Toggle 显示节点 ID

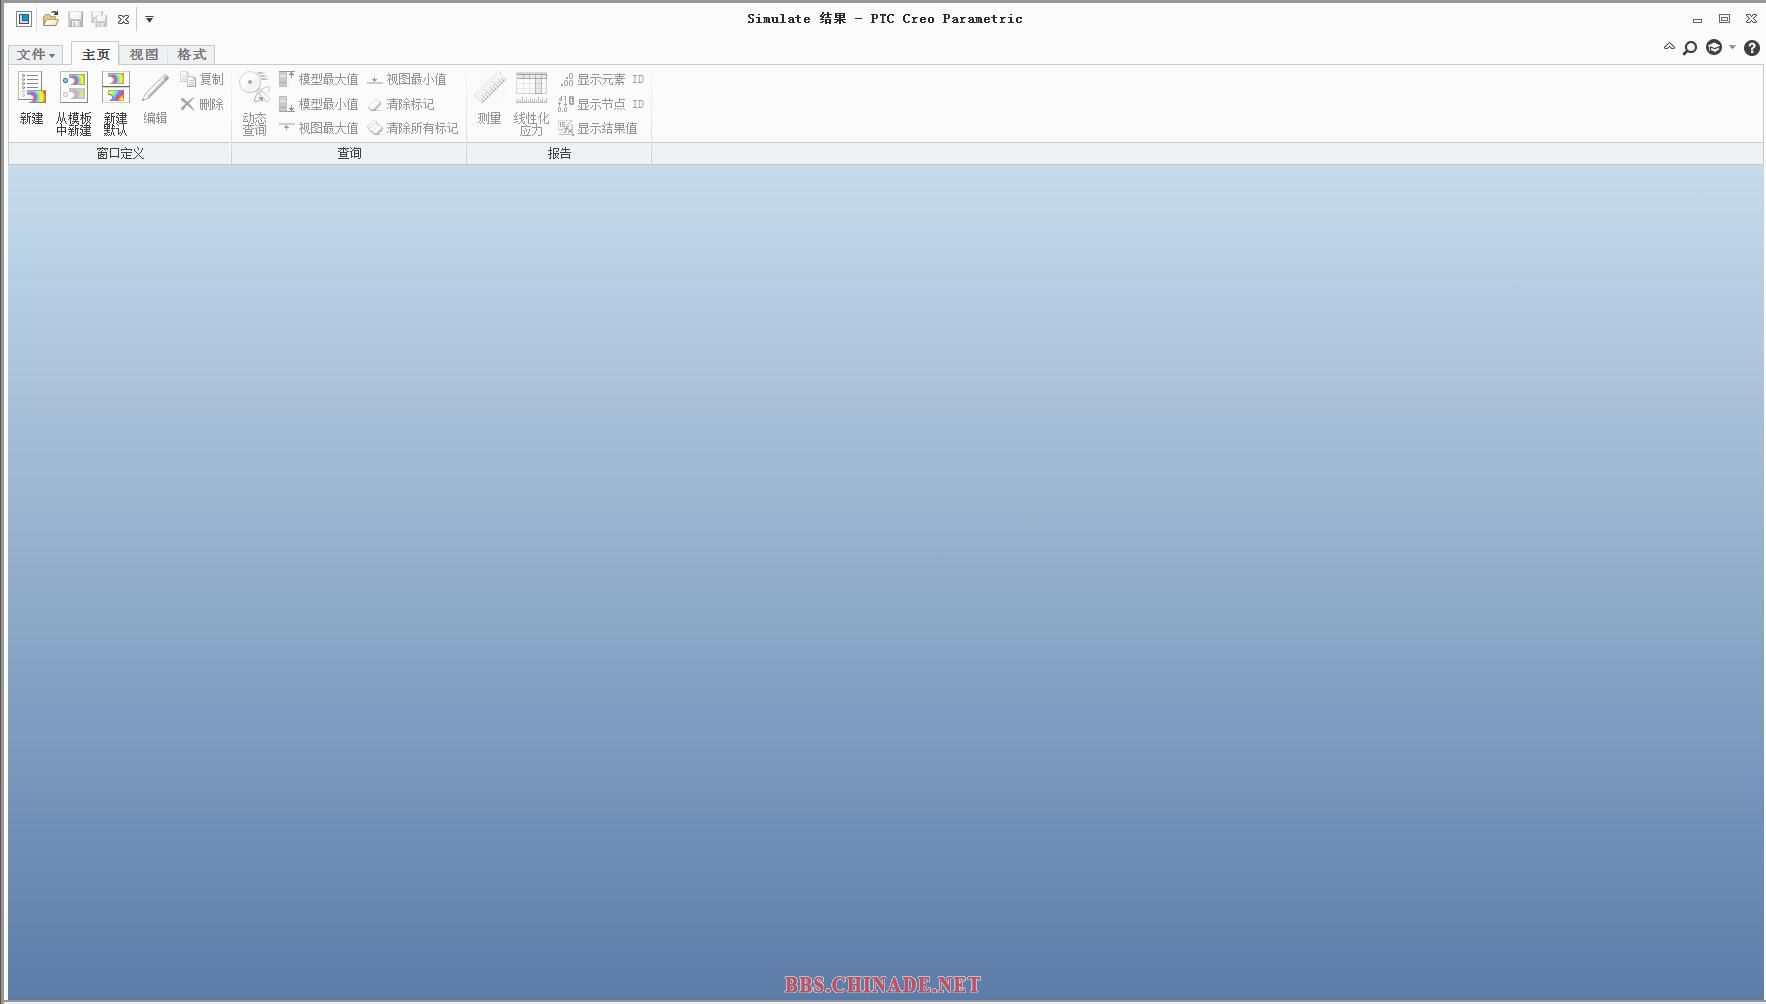tap(601, 104)
